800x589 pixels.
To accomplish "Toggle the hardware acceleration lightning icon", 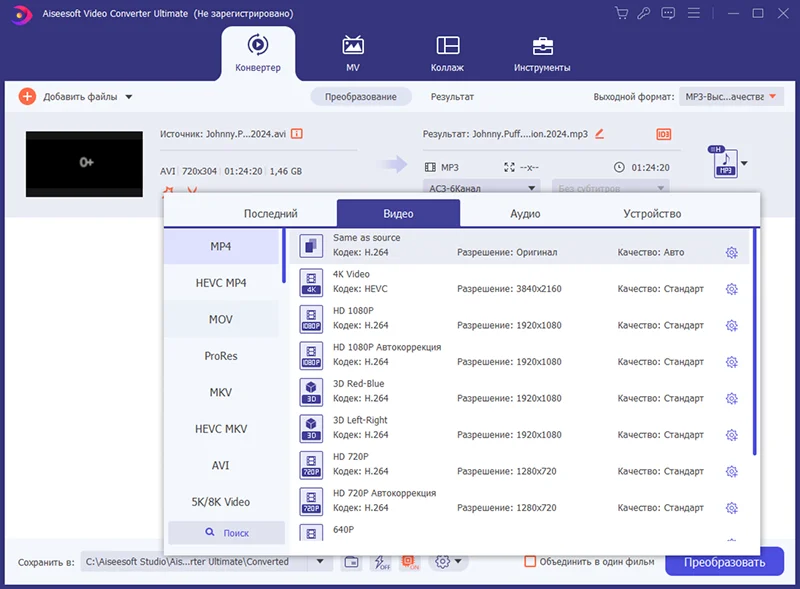I will pyautogui.click(x=382, y=562).
